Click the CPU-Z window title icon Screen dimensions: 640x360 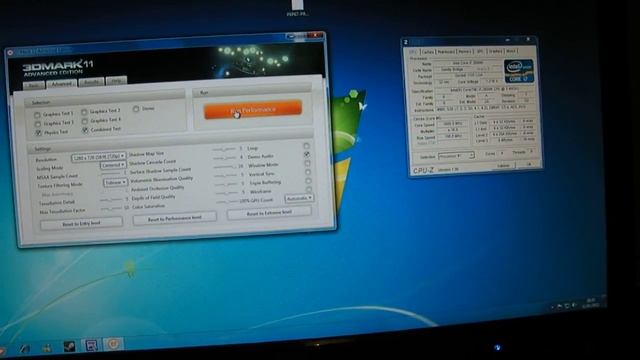pyautogui.click(x=406, y=42)
